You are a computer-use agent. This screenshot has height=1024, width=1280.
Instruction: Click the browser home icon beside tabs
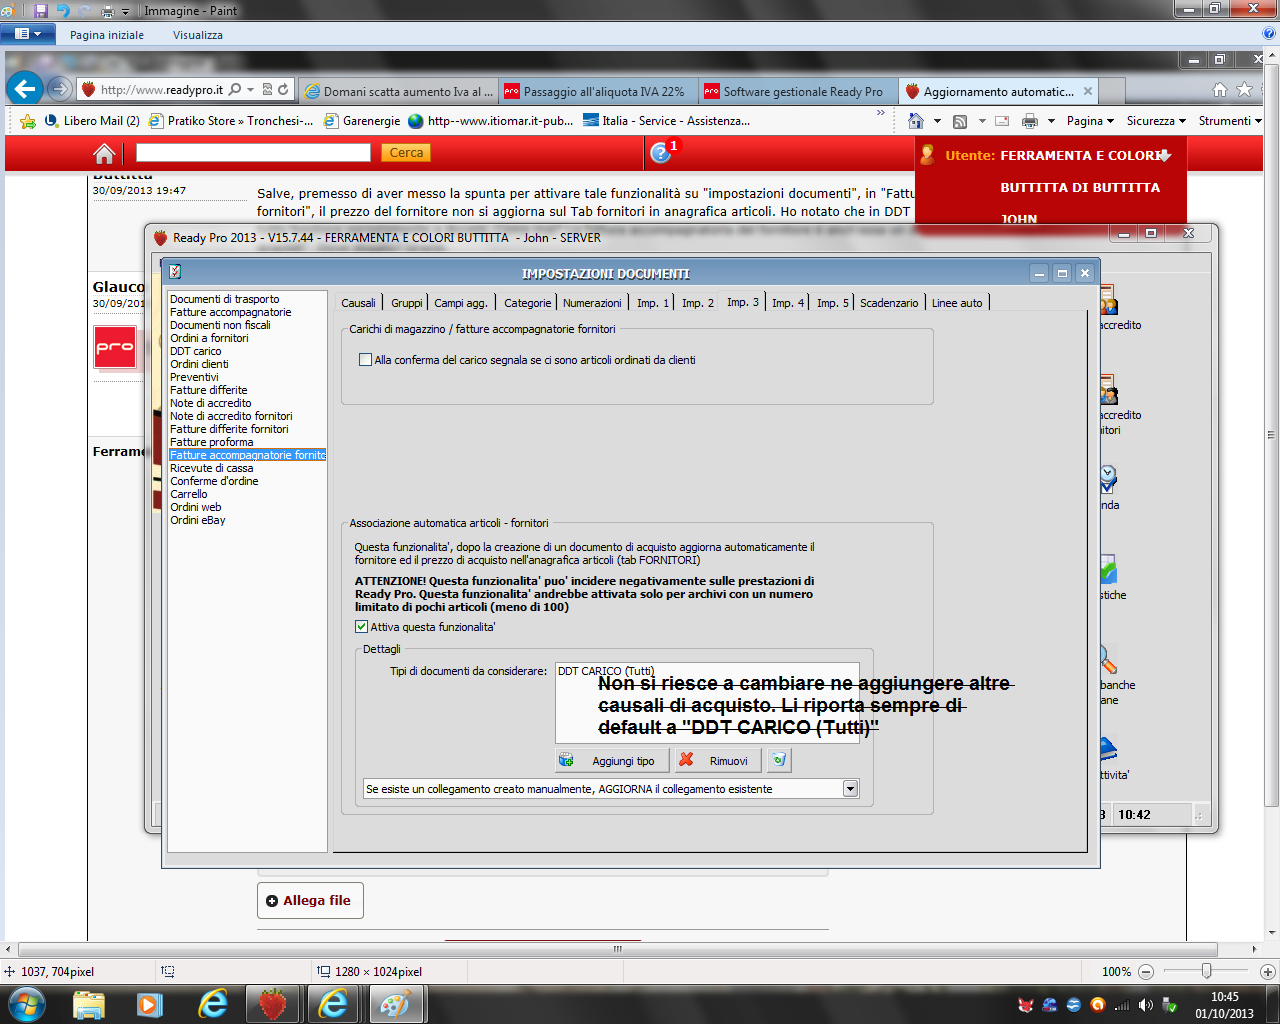coord(1220,89)
